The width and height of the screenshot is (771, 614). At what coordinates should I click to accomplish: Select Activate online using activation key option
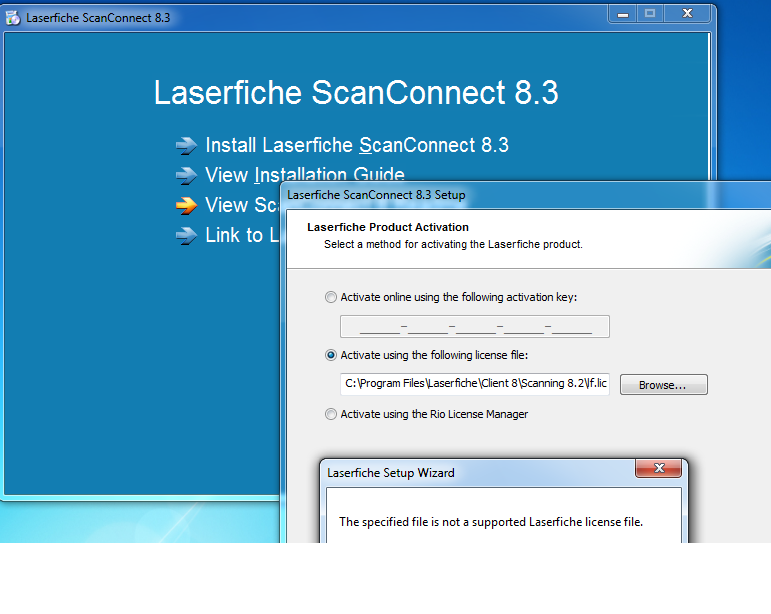pyautogui.click(x=331, y=297)
